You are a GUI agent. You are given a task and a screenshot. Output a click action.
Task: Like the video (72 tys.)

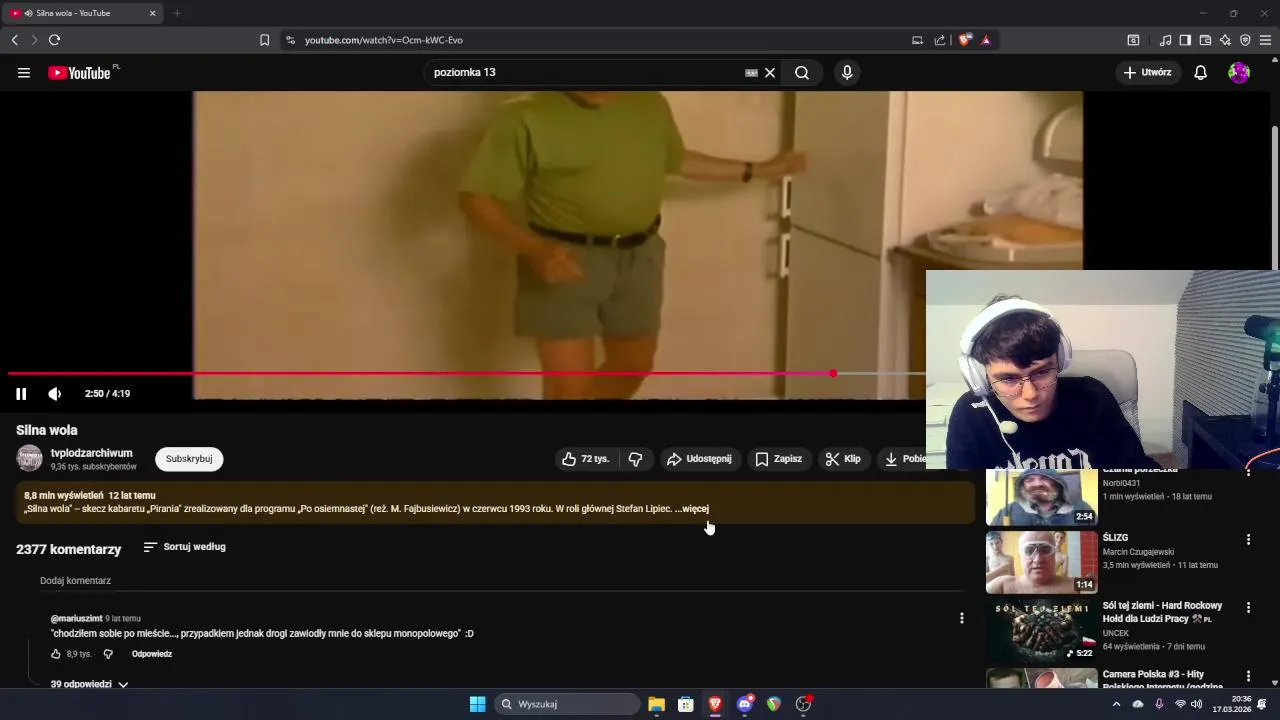586,459
